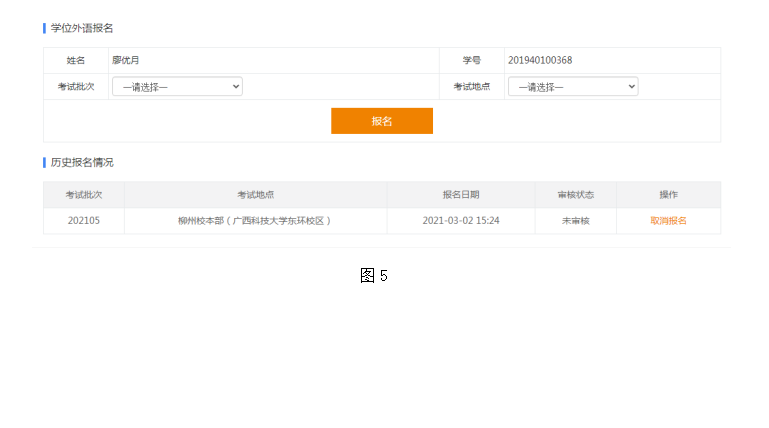
Task: Click the 考试批次 label in the form
Action: click(x=76, y=87)
